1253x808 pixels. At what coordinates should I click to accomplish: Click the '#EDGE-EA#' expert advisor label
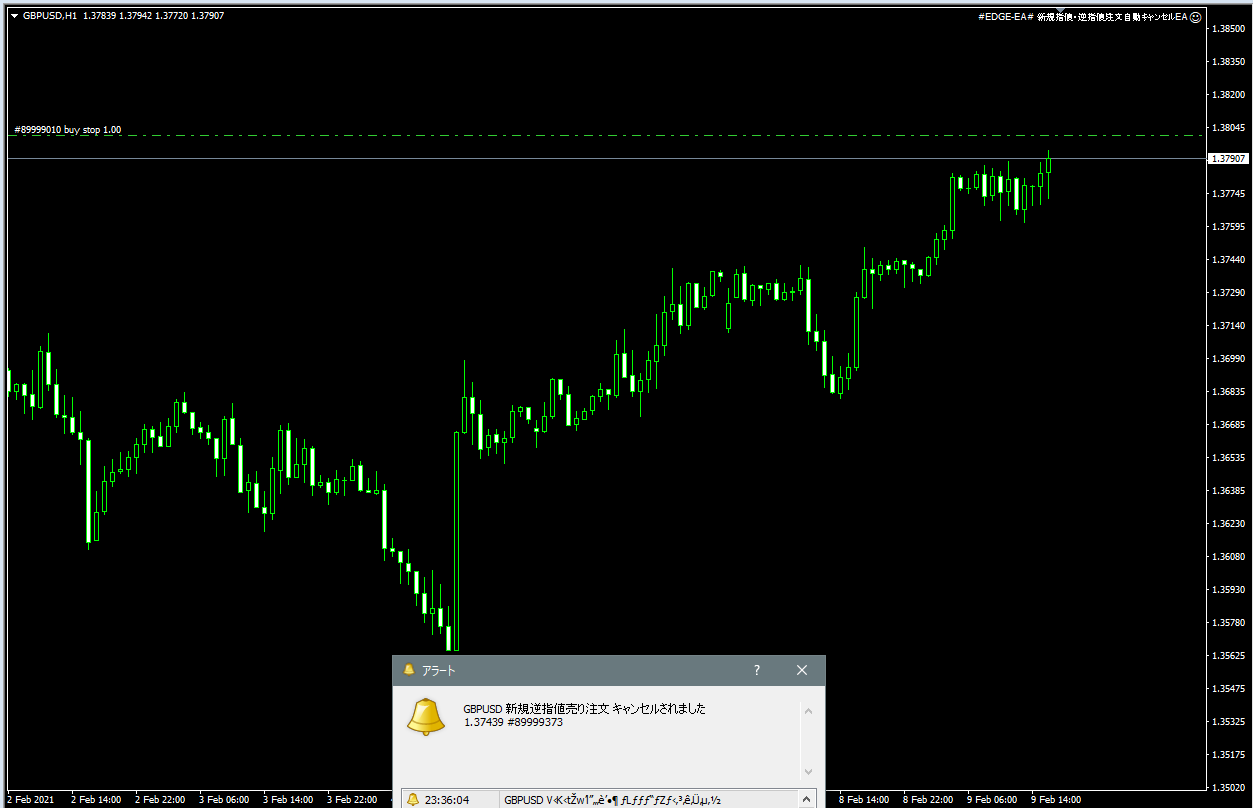point(1006,16)
